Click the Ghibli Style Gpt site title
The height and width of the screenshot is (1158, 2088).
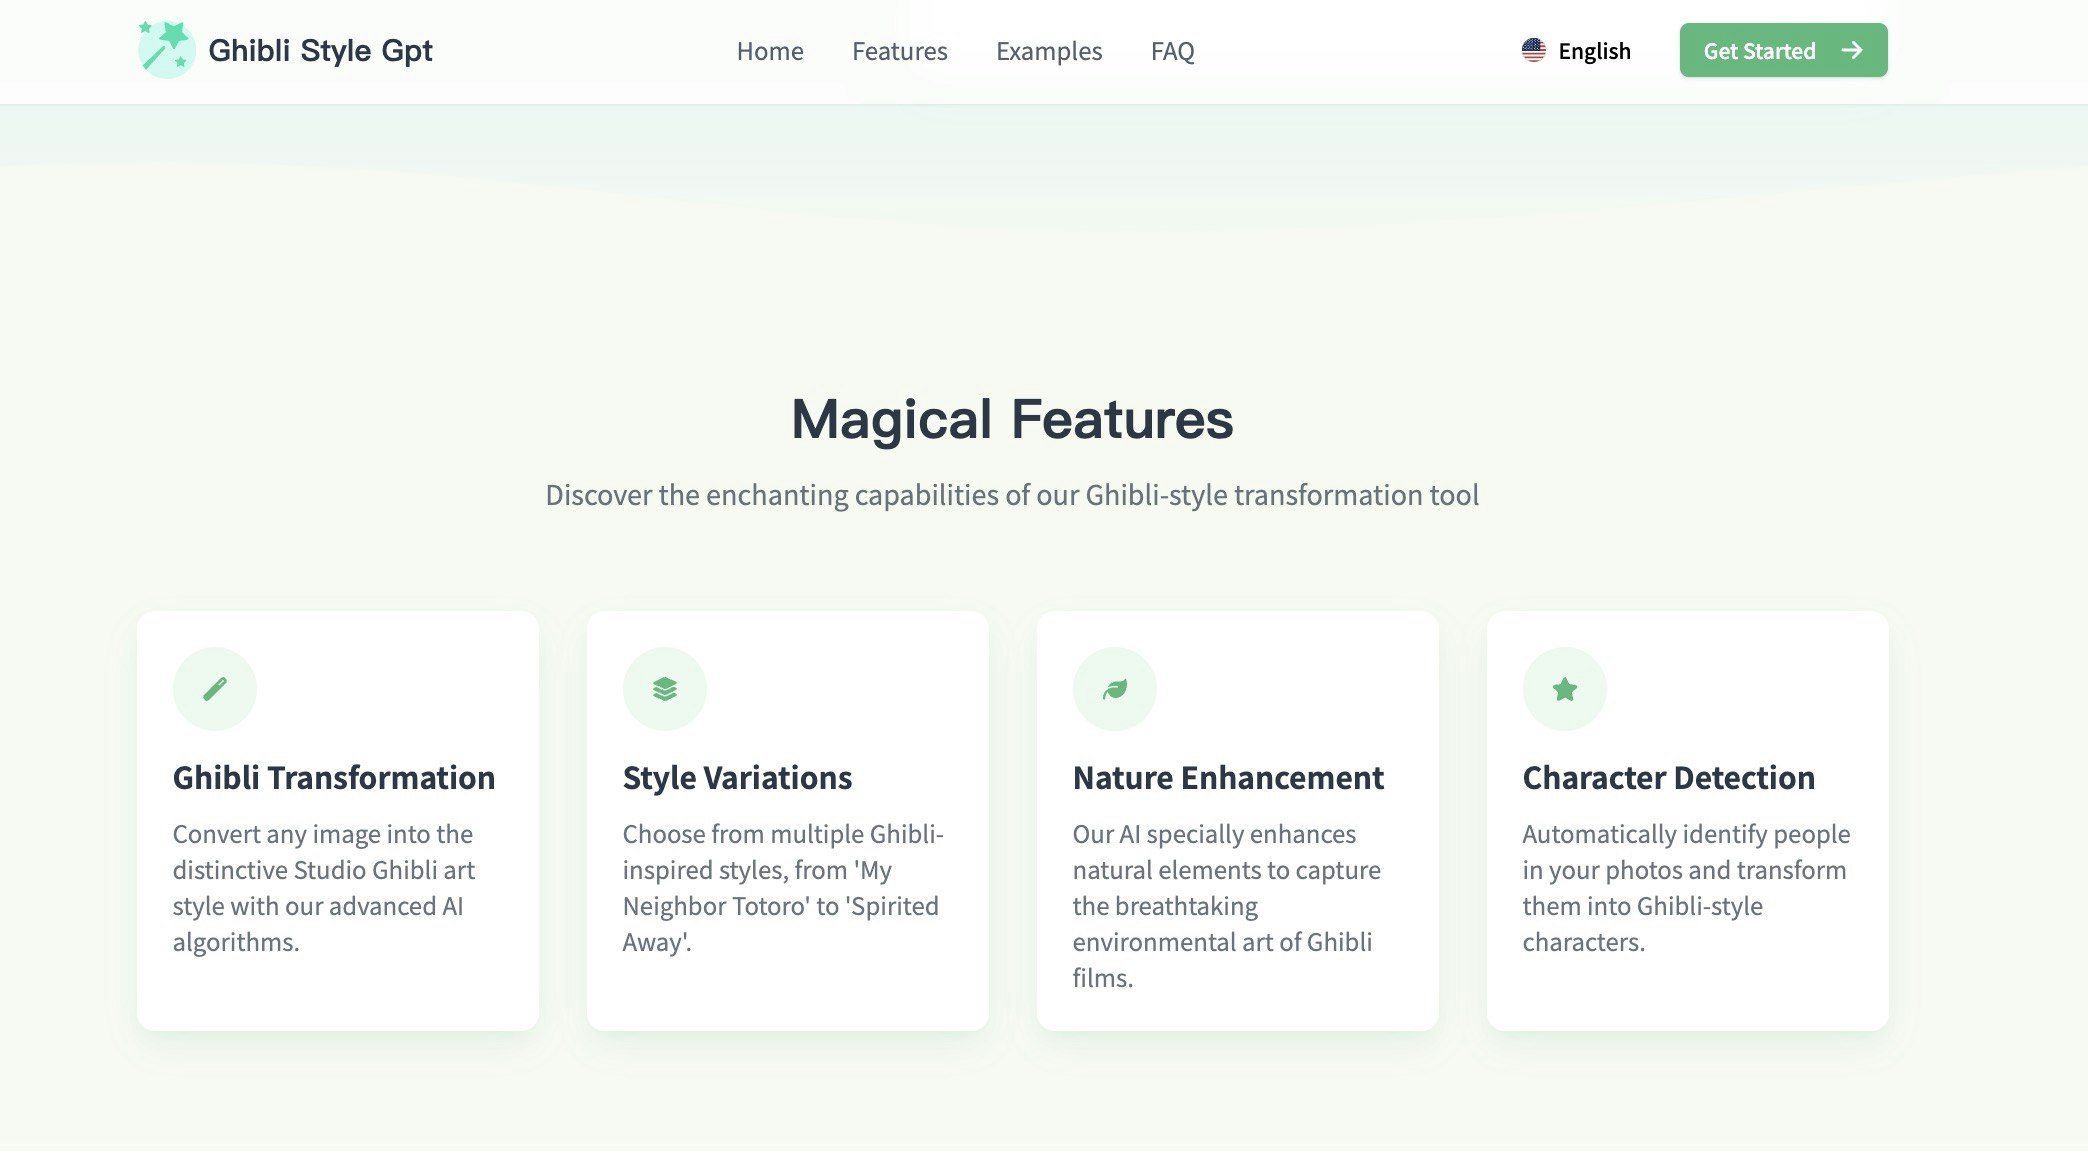pos(320,50)
